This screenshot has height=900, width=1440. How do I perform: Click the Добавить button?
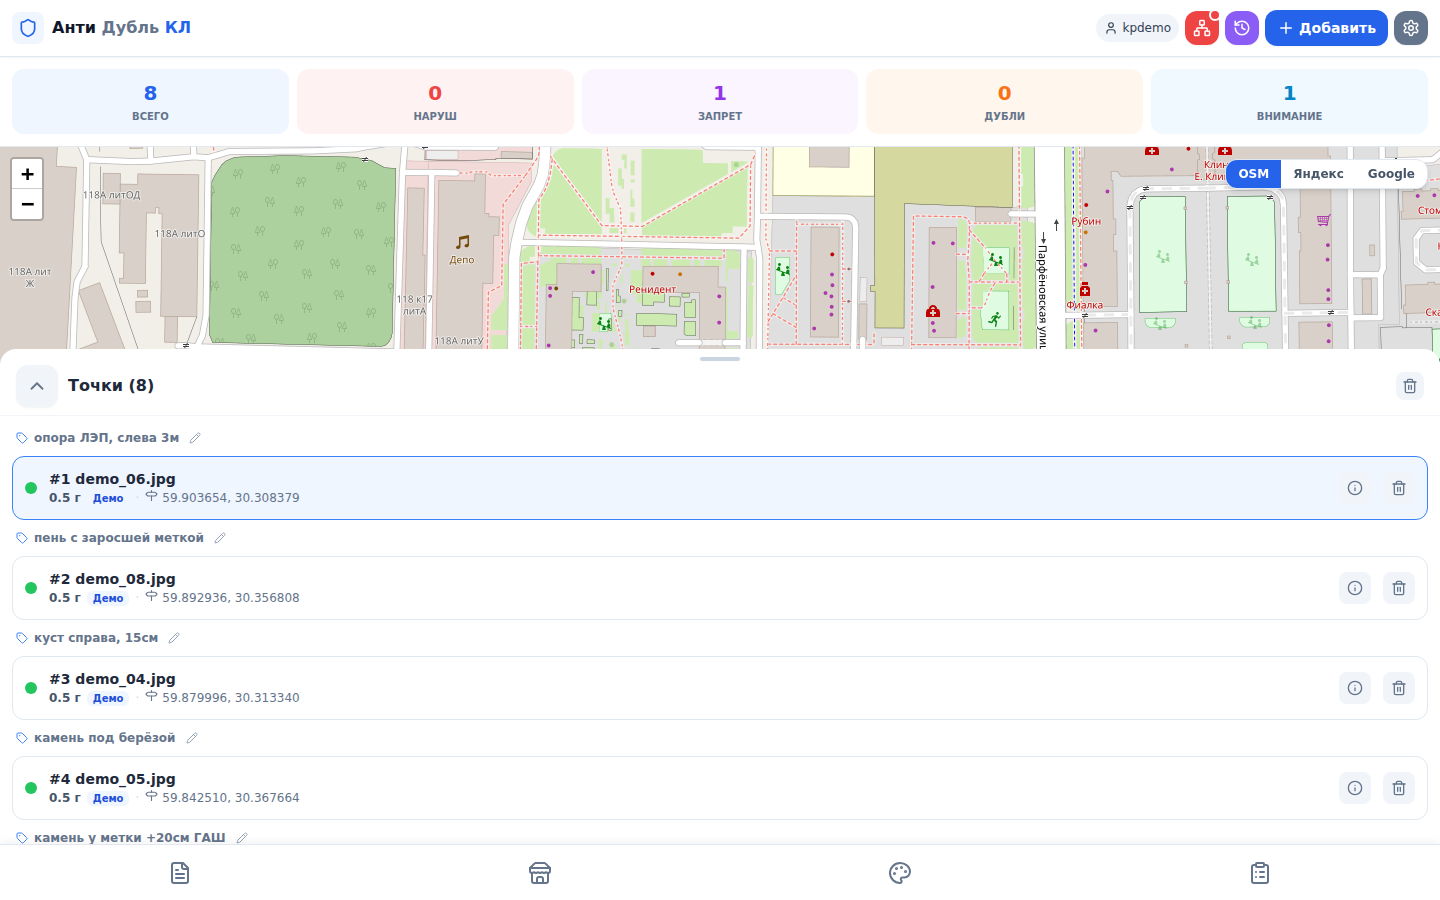[x=1326, y=28]
